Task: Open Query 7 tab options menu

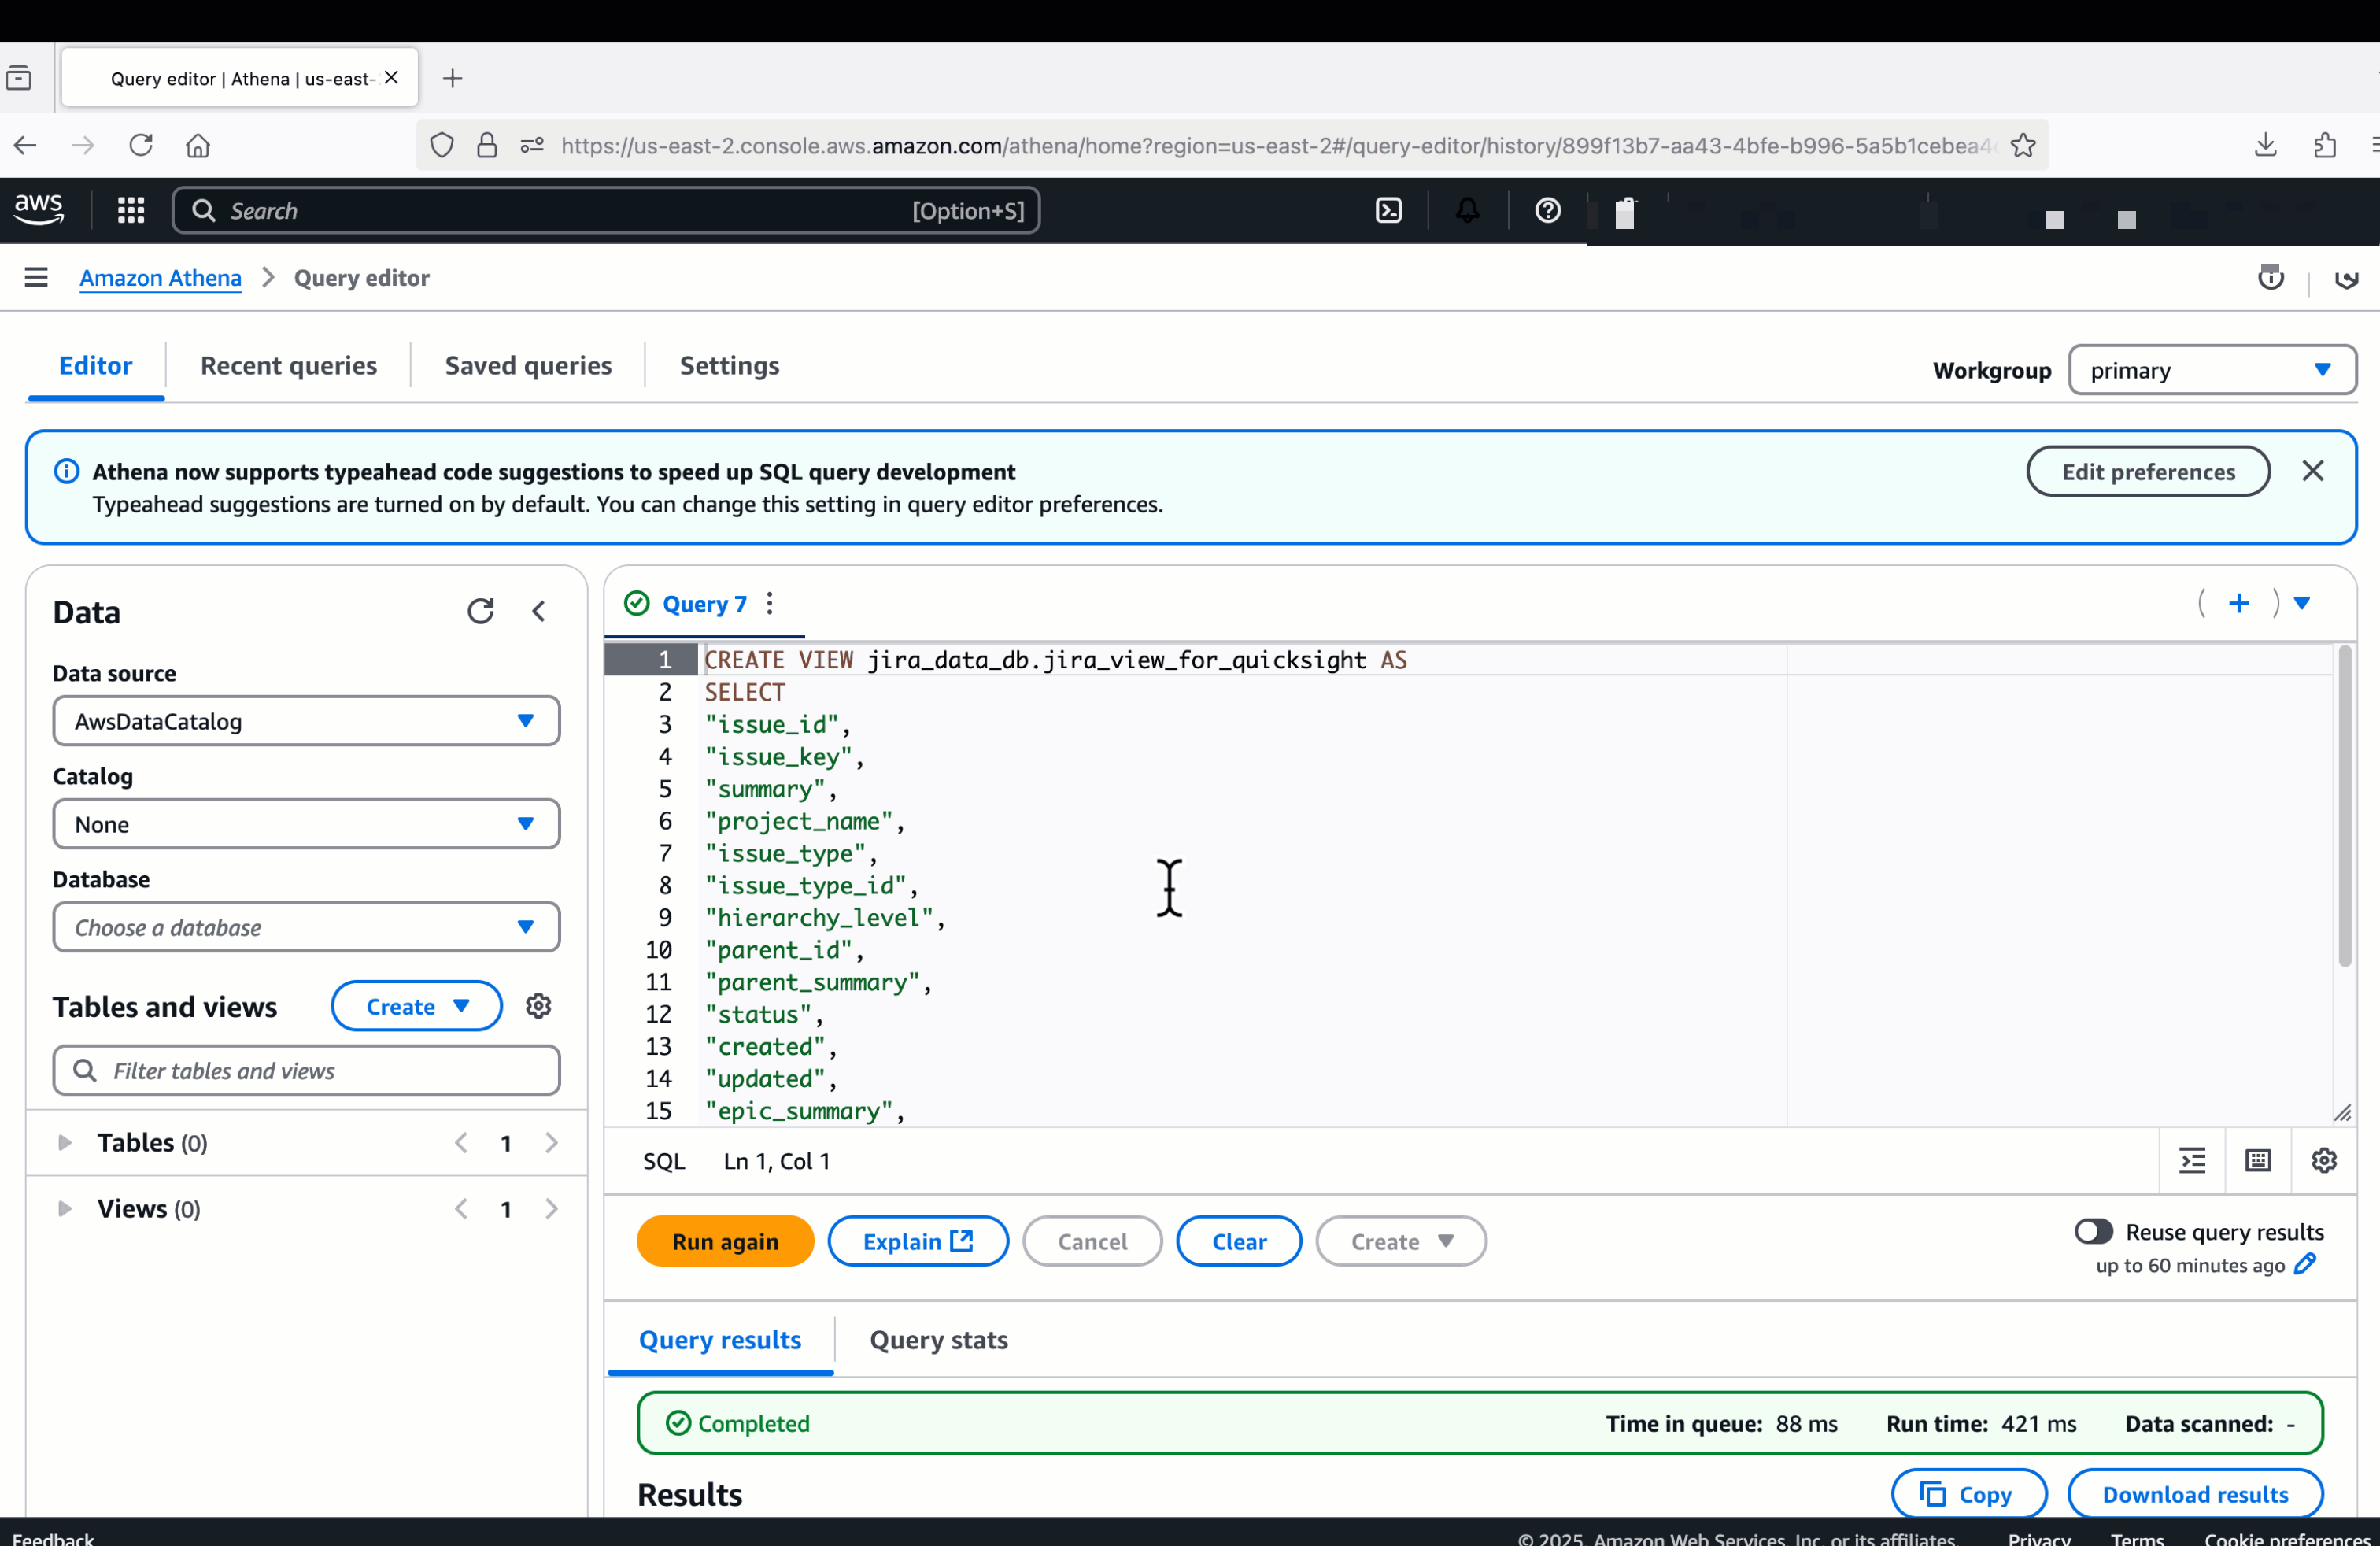Action: pyautogui.click(x=769, y=603)
